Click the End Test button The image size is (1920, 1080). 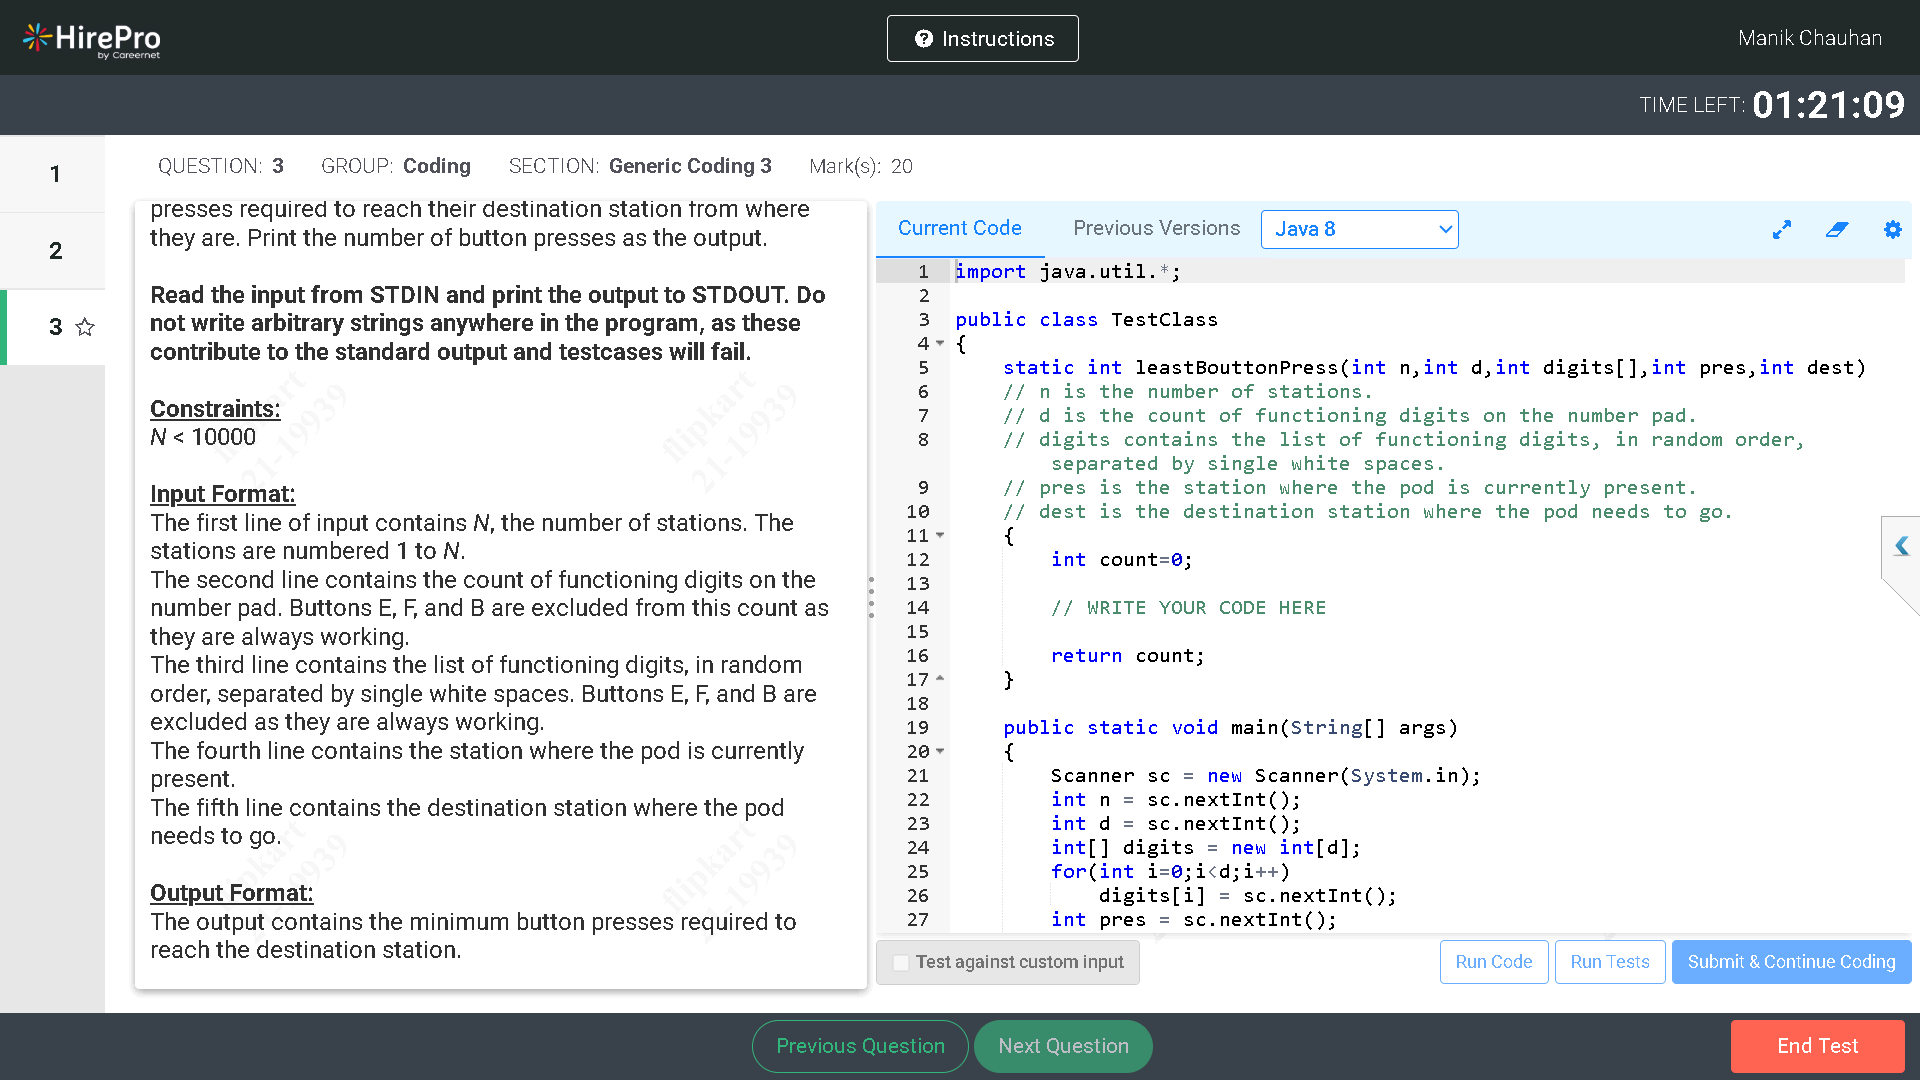1817,1046
